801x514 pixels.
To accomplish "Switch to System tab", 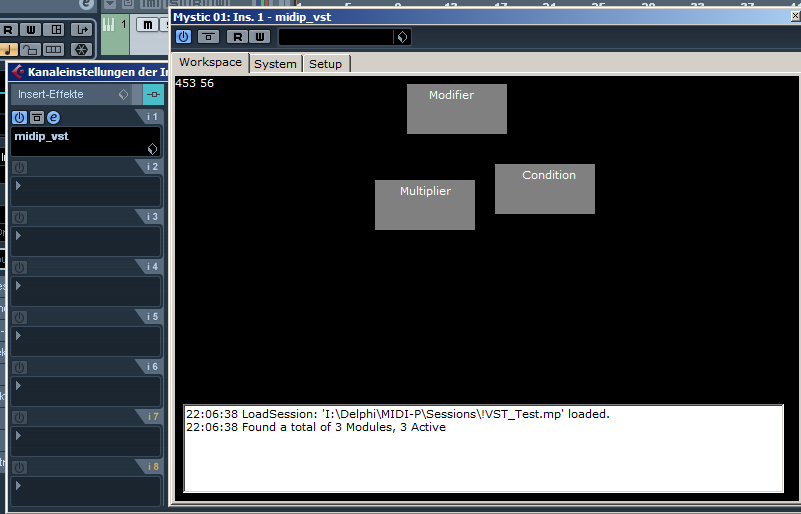I will click(x=275, y=64).
